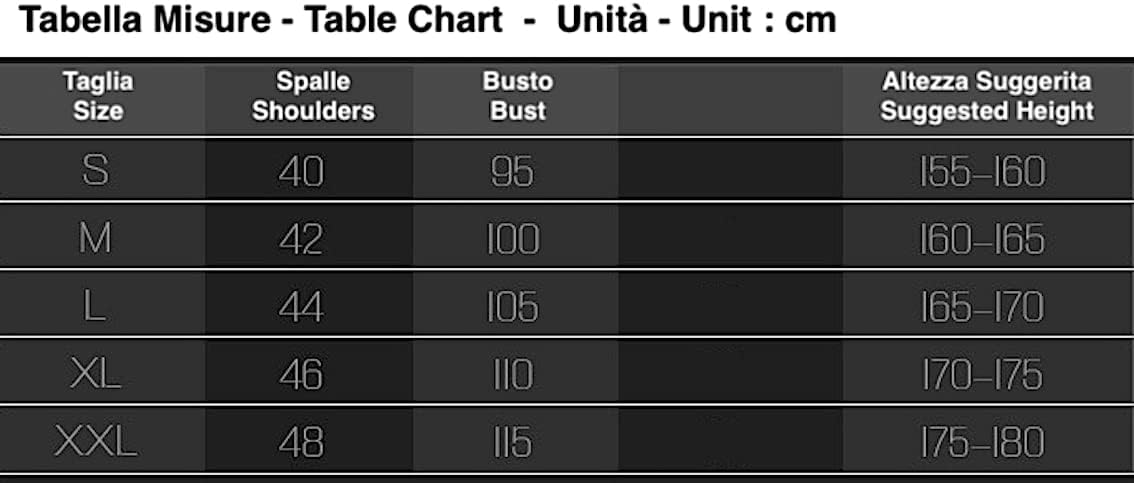The image size is (1134, 483).
Task: Click shoulders value 48
Action: pyautogui.click(x=300, y=441)
